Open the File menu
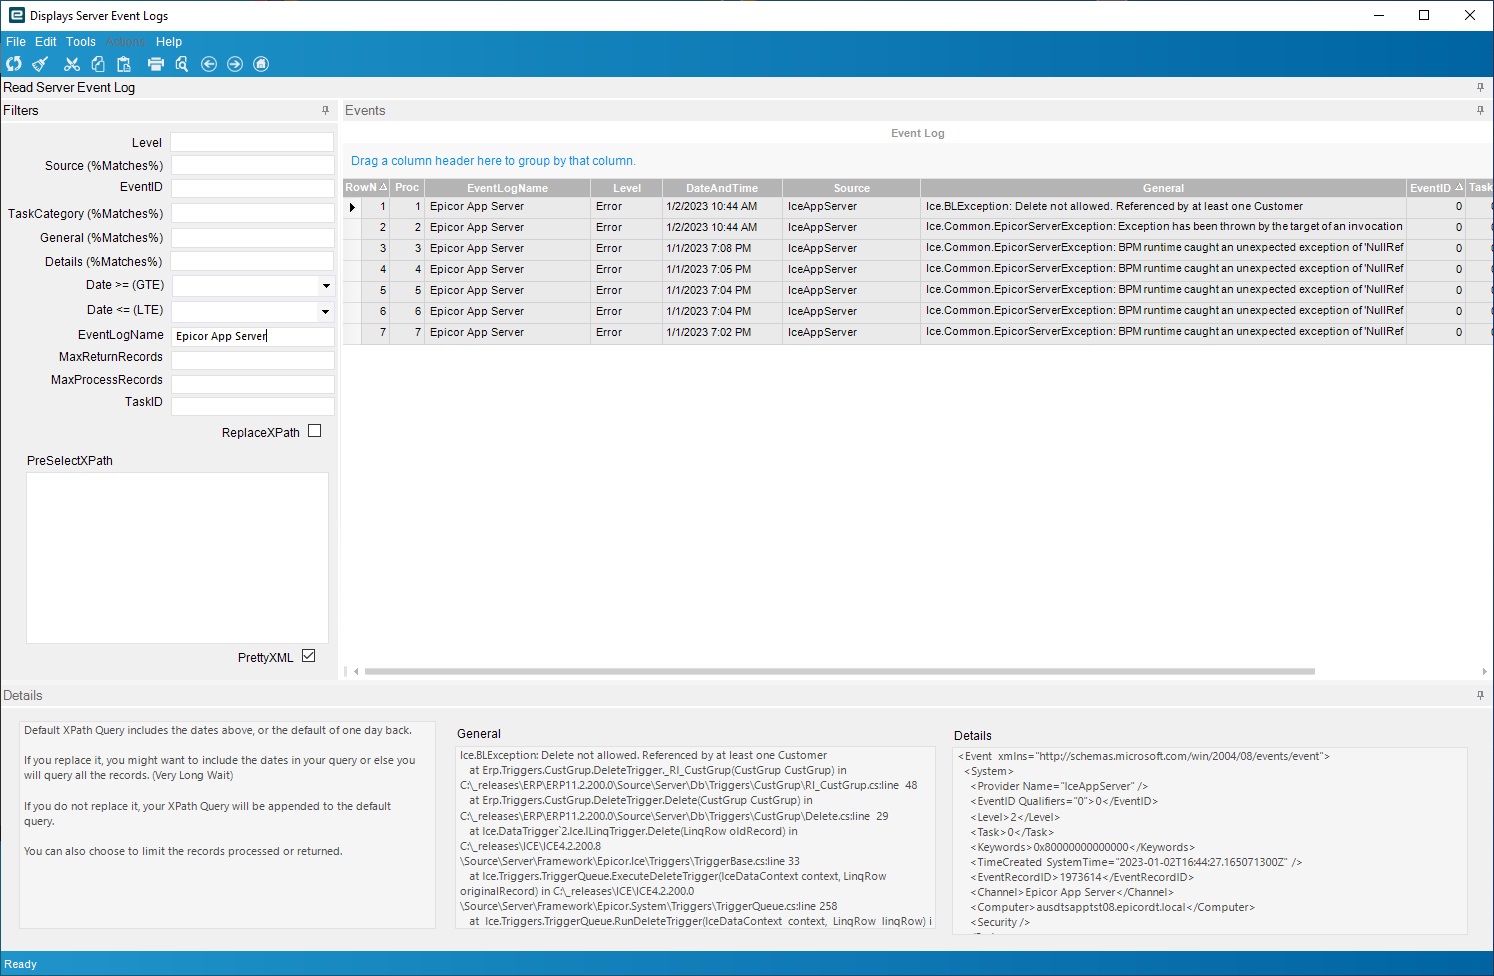 click(16, 42)
